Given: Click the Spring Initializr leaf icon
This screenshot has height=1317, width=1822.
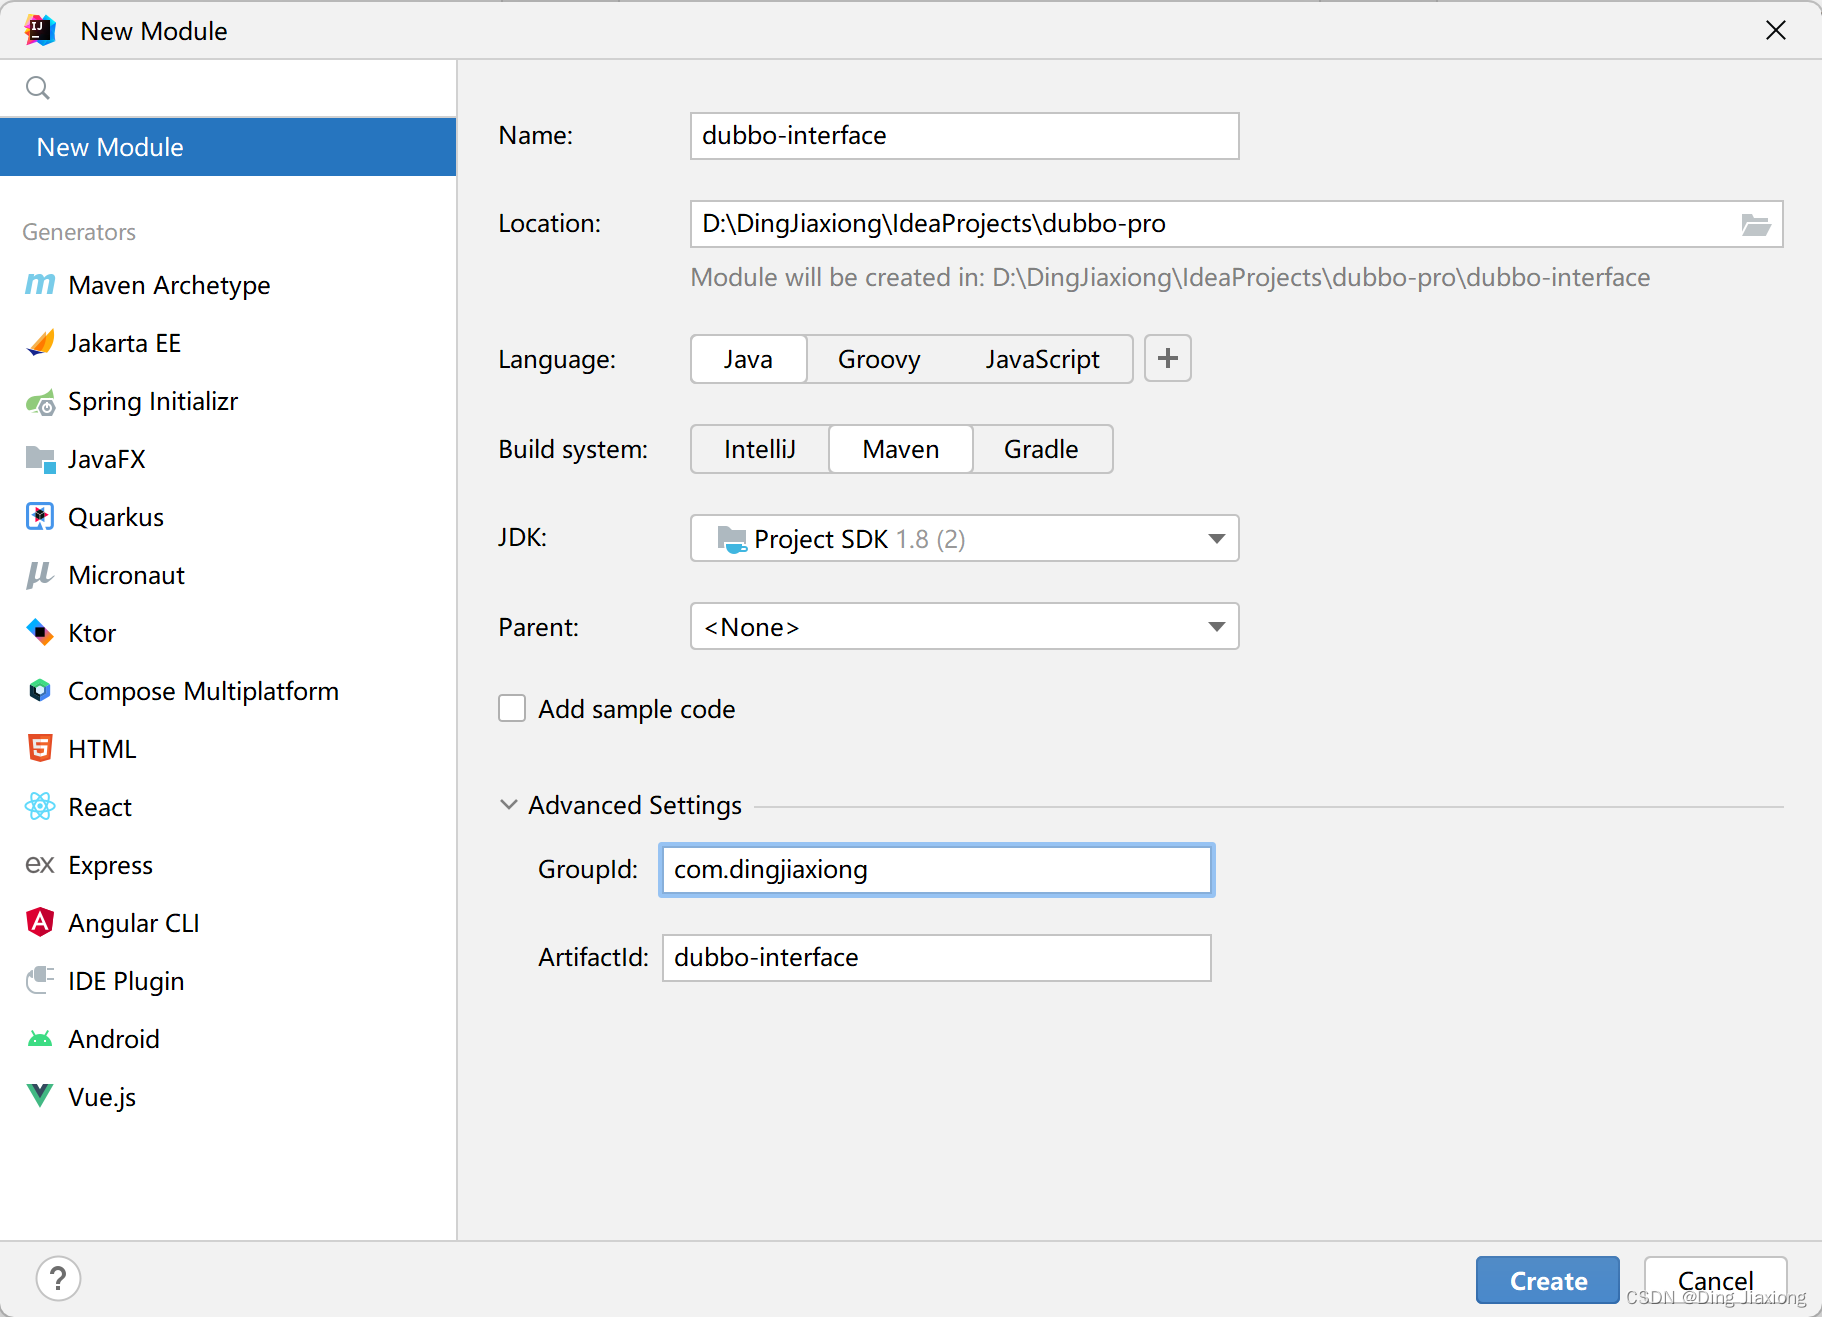Looking at the screenshot, I should click(x=40, y=402).
